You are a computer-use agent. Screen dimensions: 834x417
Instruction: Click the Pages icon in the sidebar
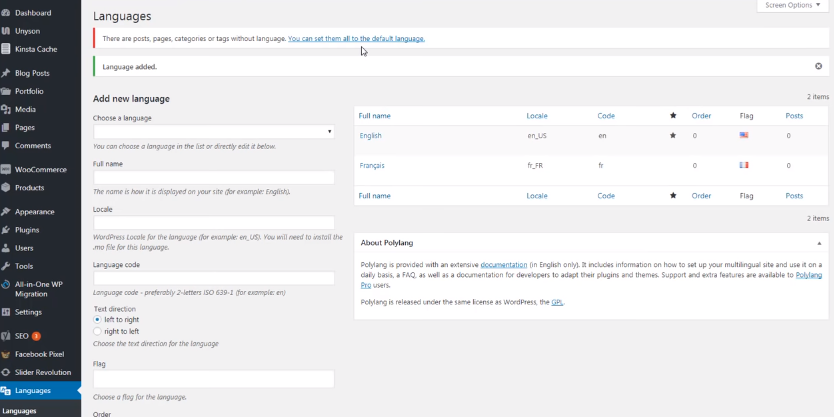(x=5, y=127)
